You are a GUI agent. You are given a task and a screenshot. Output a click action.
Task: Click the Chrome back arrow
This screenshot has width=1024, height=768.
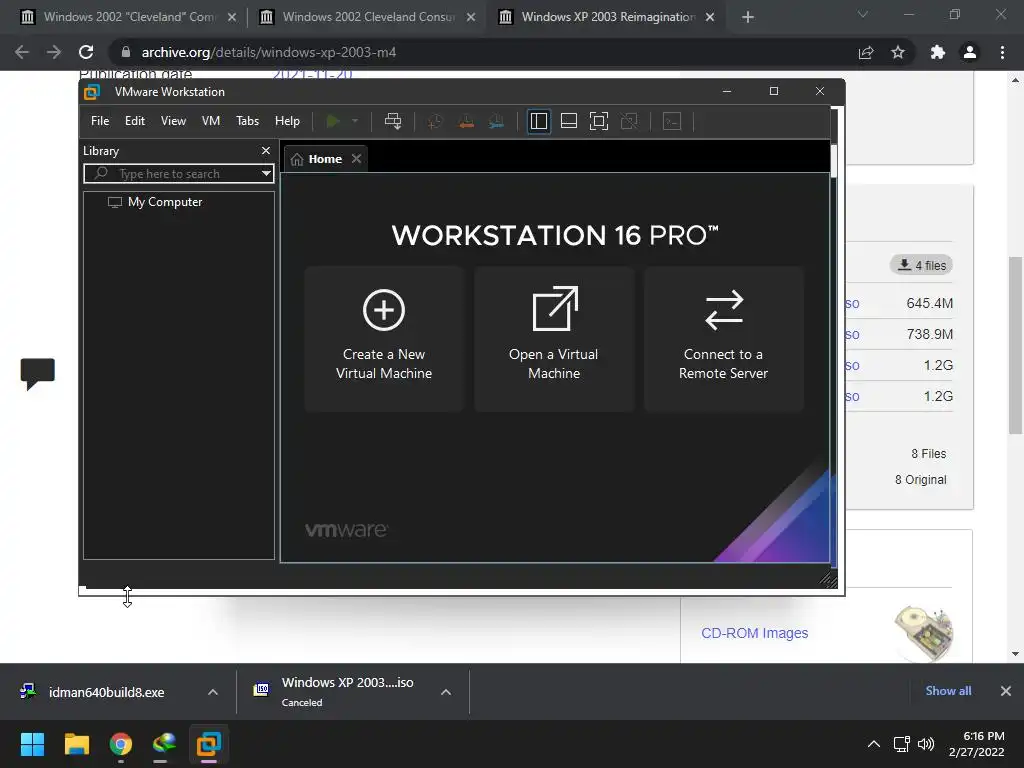[22, 52]
